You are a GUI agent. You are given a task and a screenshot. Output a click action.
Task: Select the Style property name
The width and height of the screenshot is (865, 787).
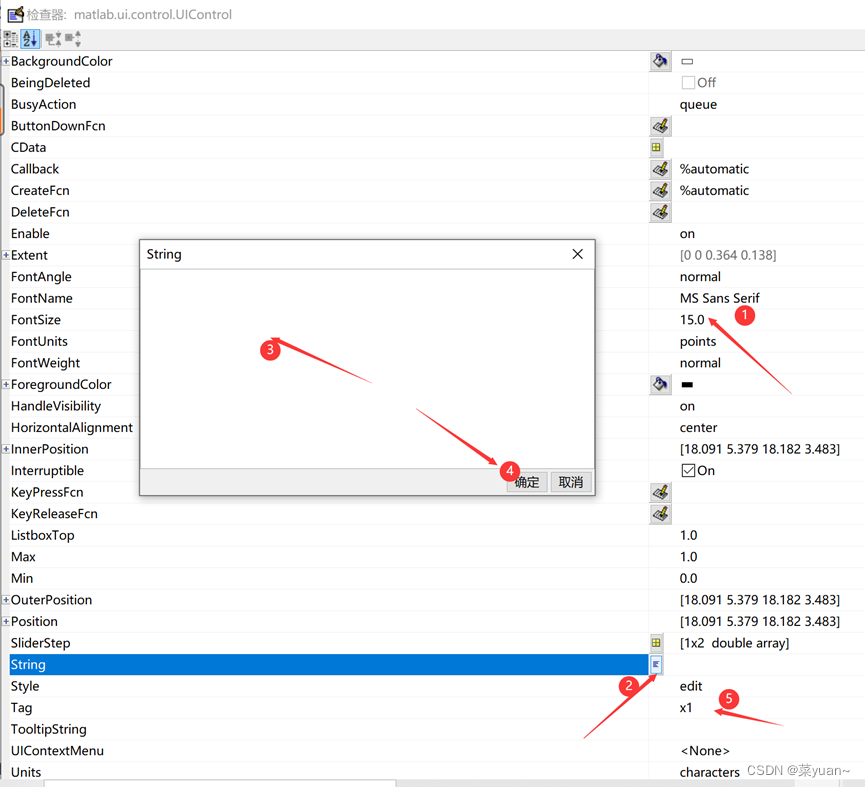click(25, 686)
